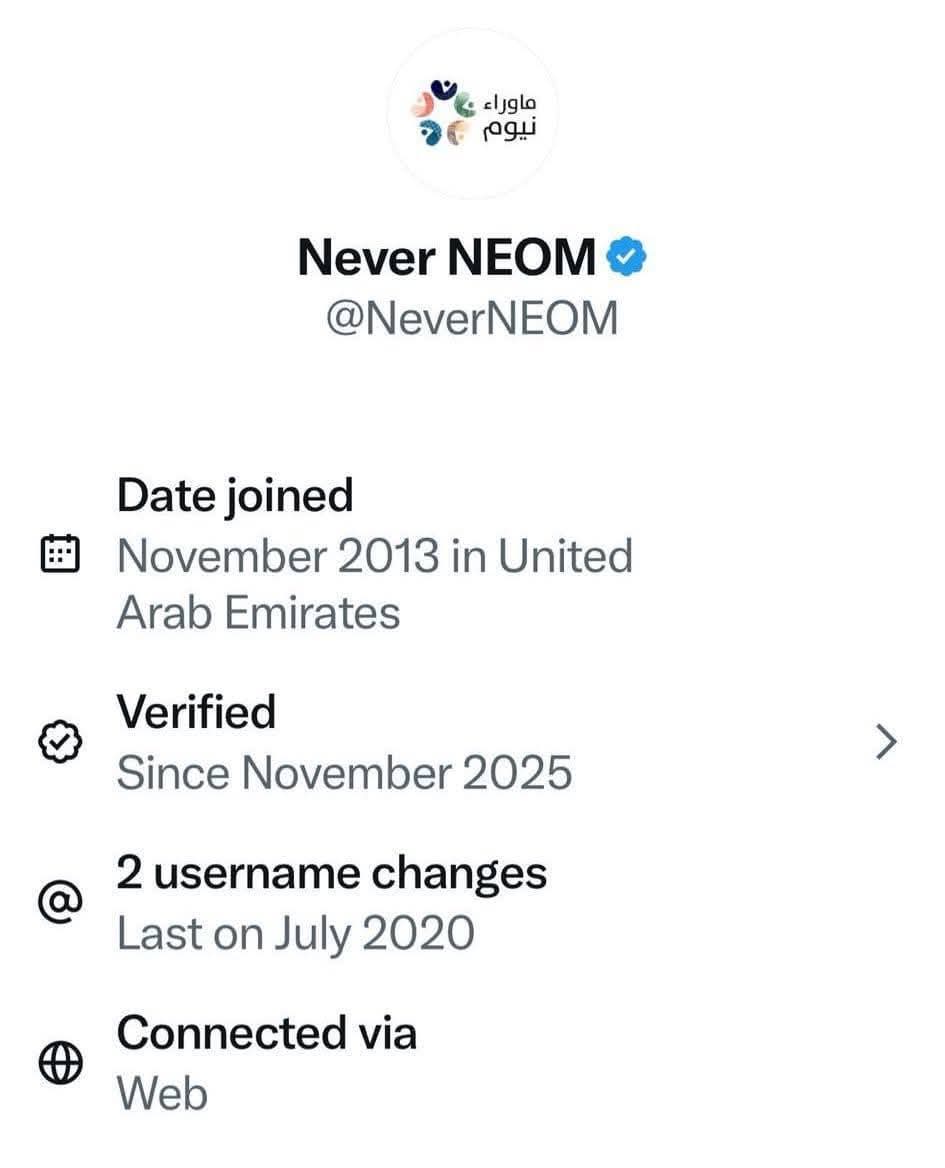Image resolution: width=945 pixels, height=1168 pixels.
Task: Click the globe icon by Connected via
Action: [59, 1064]
